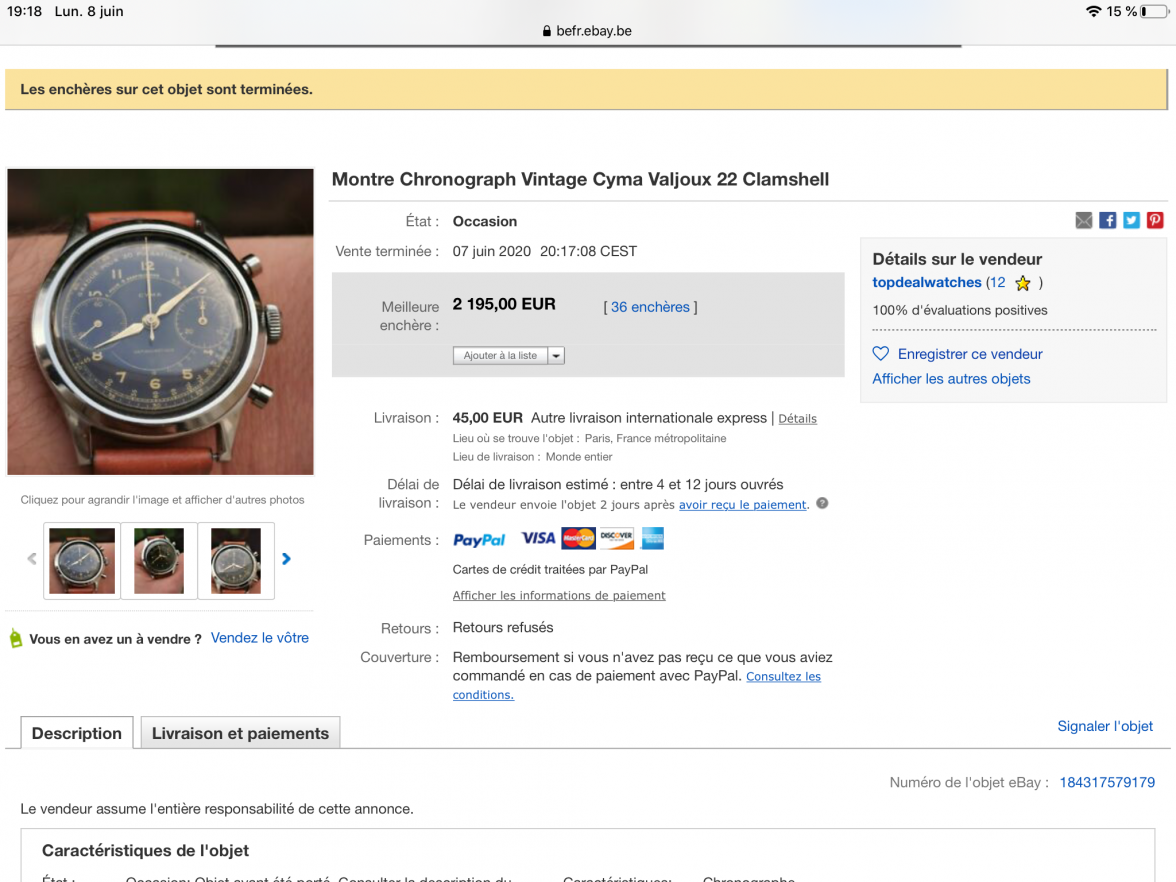This screenshot has height=882, width=1176.
Task: Click the delivery help question mark icon
Action: [x=822, y=503]
